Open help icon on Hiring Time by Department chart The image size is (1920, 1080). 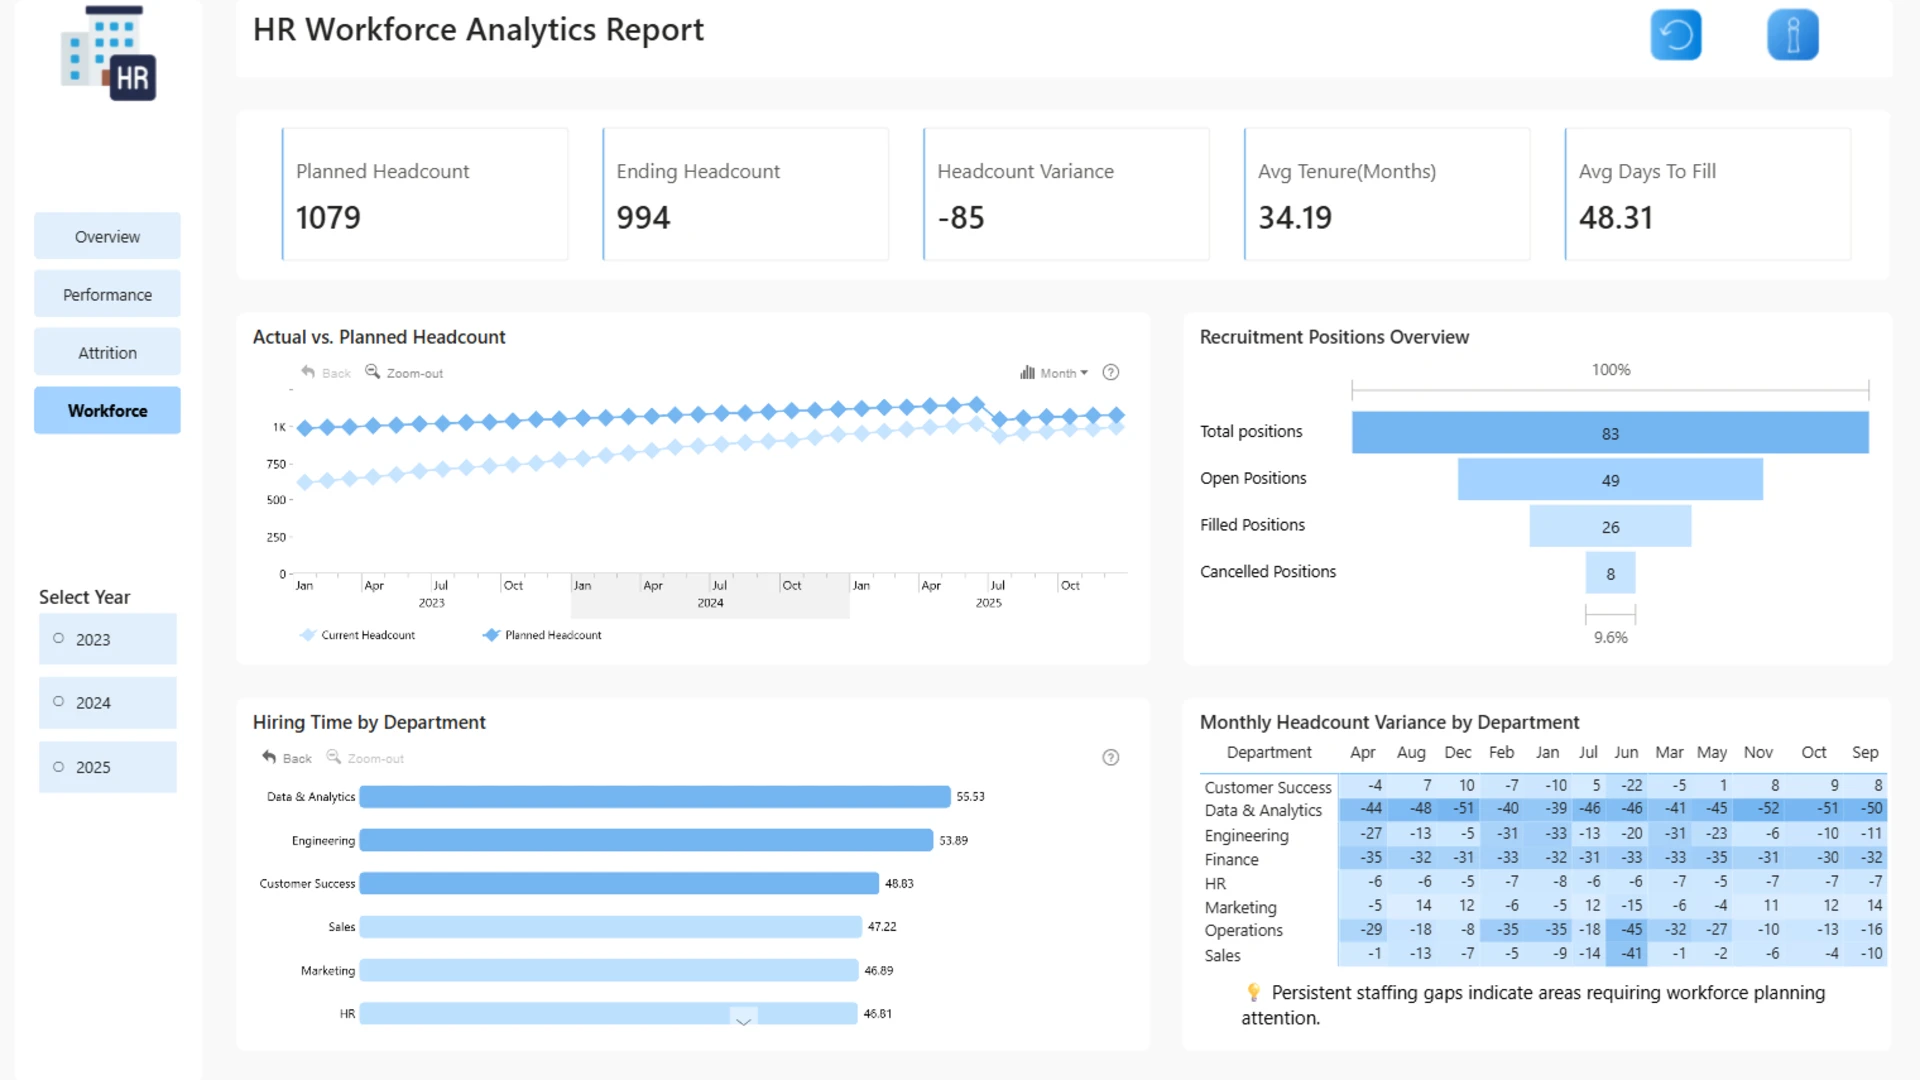[1111, 757]
